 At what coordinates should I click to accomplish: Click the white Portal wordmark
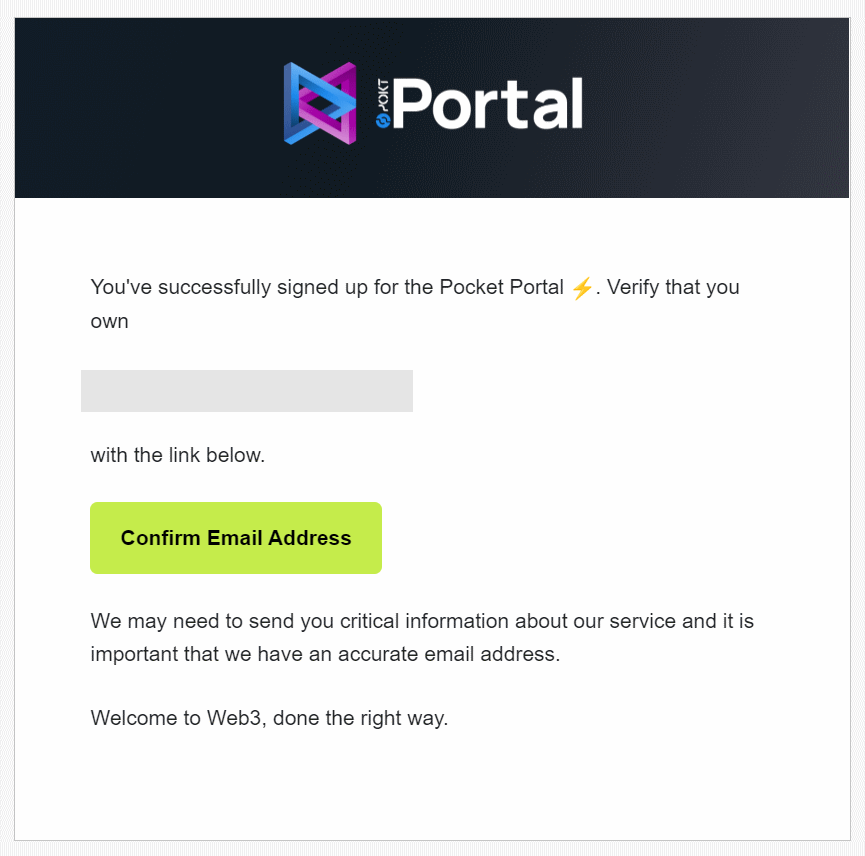tap(488, 104)
